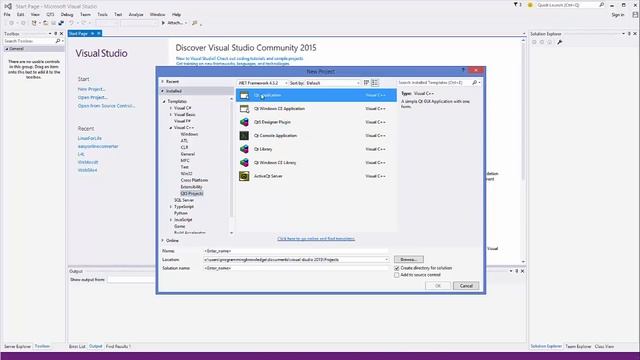
Task: Click the Undo toolbar icon
Action: pyautogui.click(x=71, y=23)
